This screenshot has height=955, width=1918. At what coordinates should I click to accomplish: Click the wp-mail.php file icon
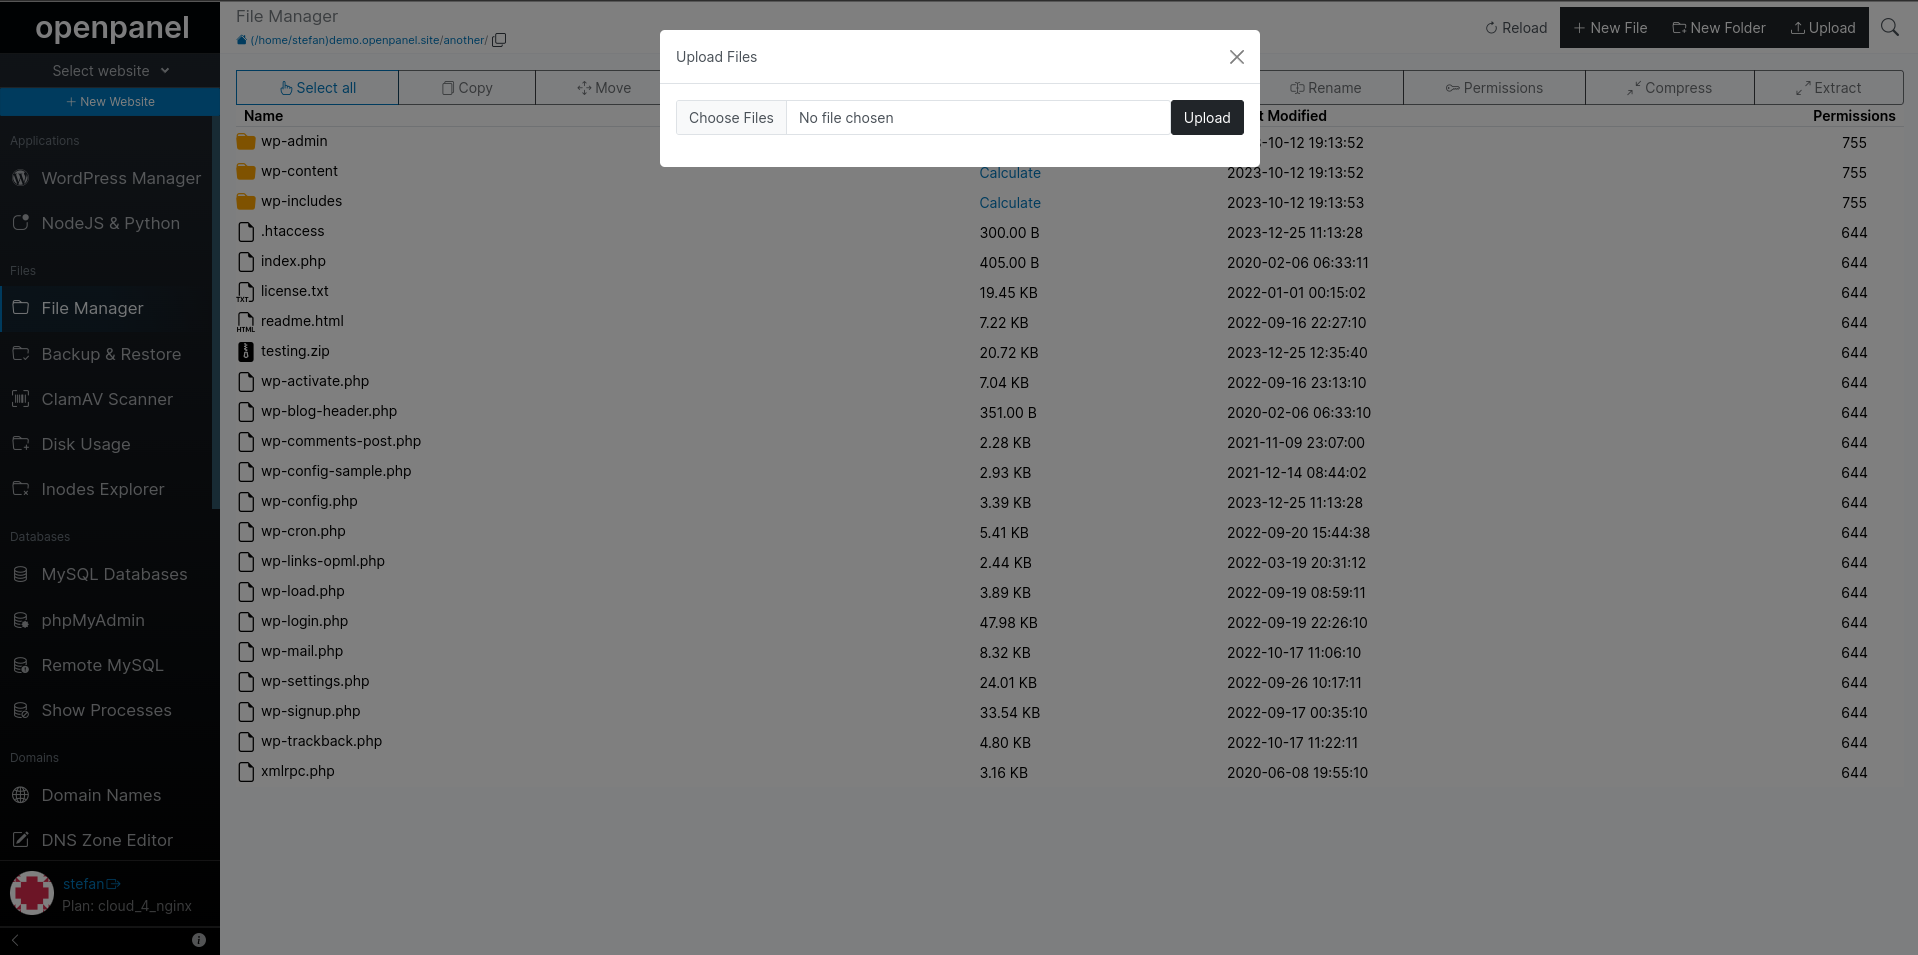pyautogui.click(x=246, y=652)
